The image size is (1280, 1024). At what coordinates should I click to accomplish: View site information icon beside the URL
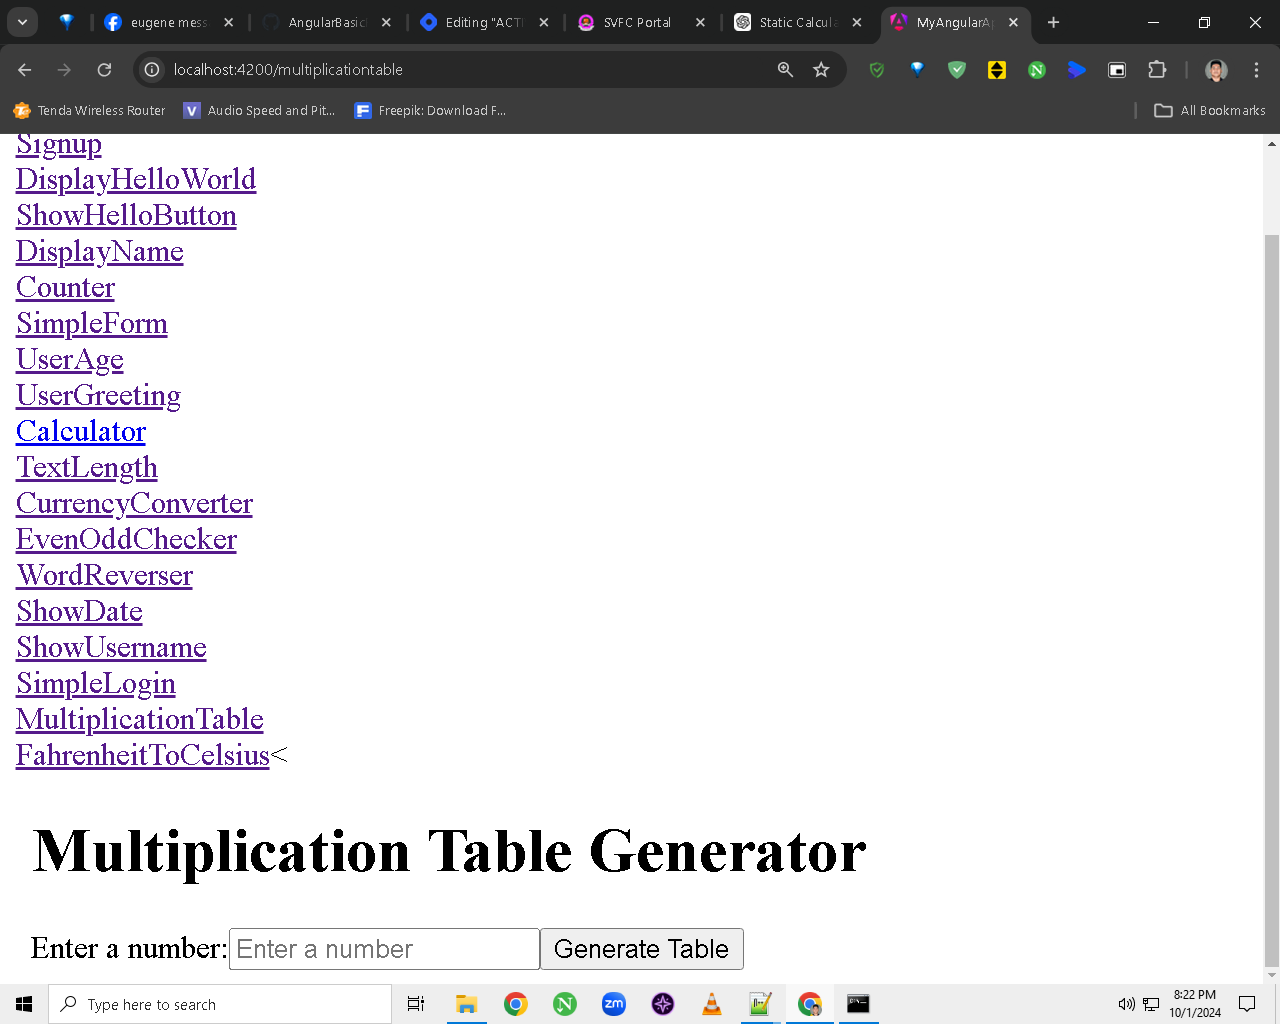152,70
